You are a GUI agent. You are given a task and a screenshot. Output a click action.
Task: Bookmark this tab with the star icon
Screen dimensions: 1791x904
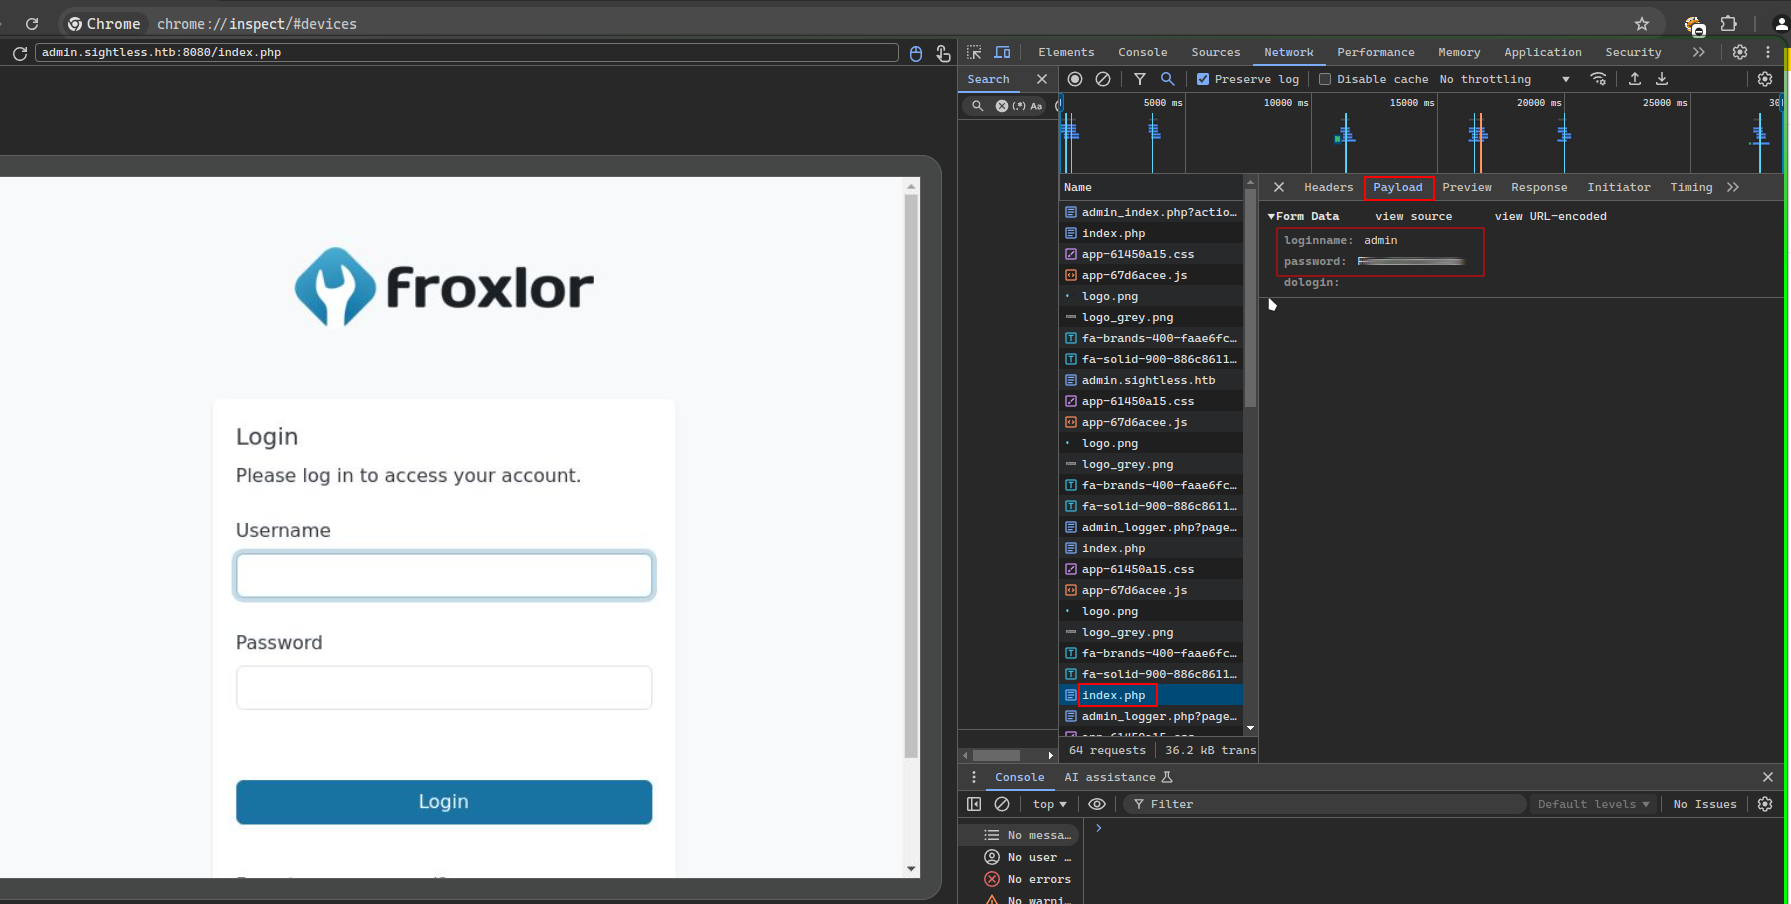pos(1642,24)
